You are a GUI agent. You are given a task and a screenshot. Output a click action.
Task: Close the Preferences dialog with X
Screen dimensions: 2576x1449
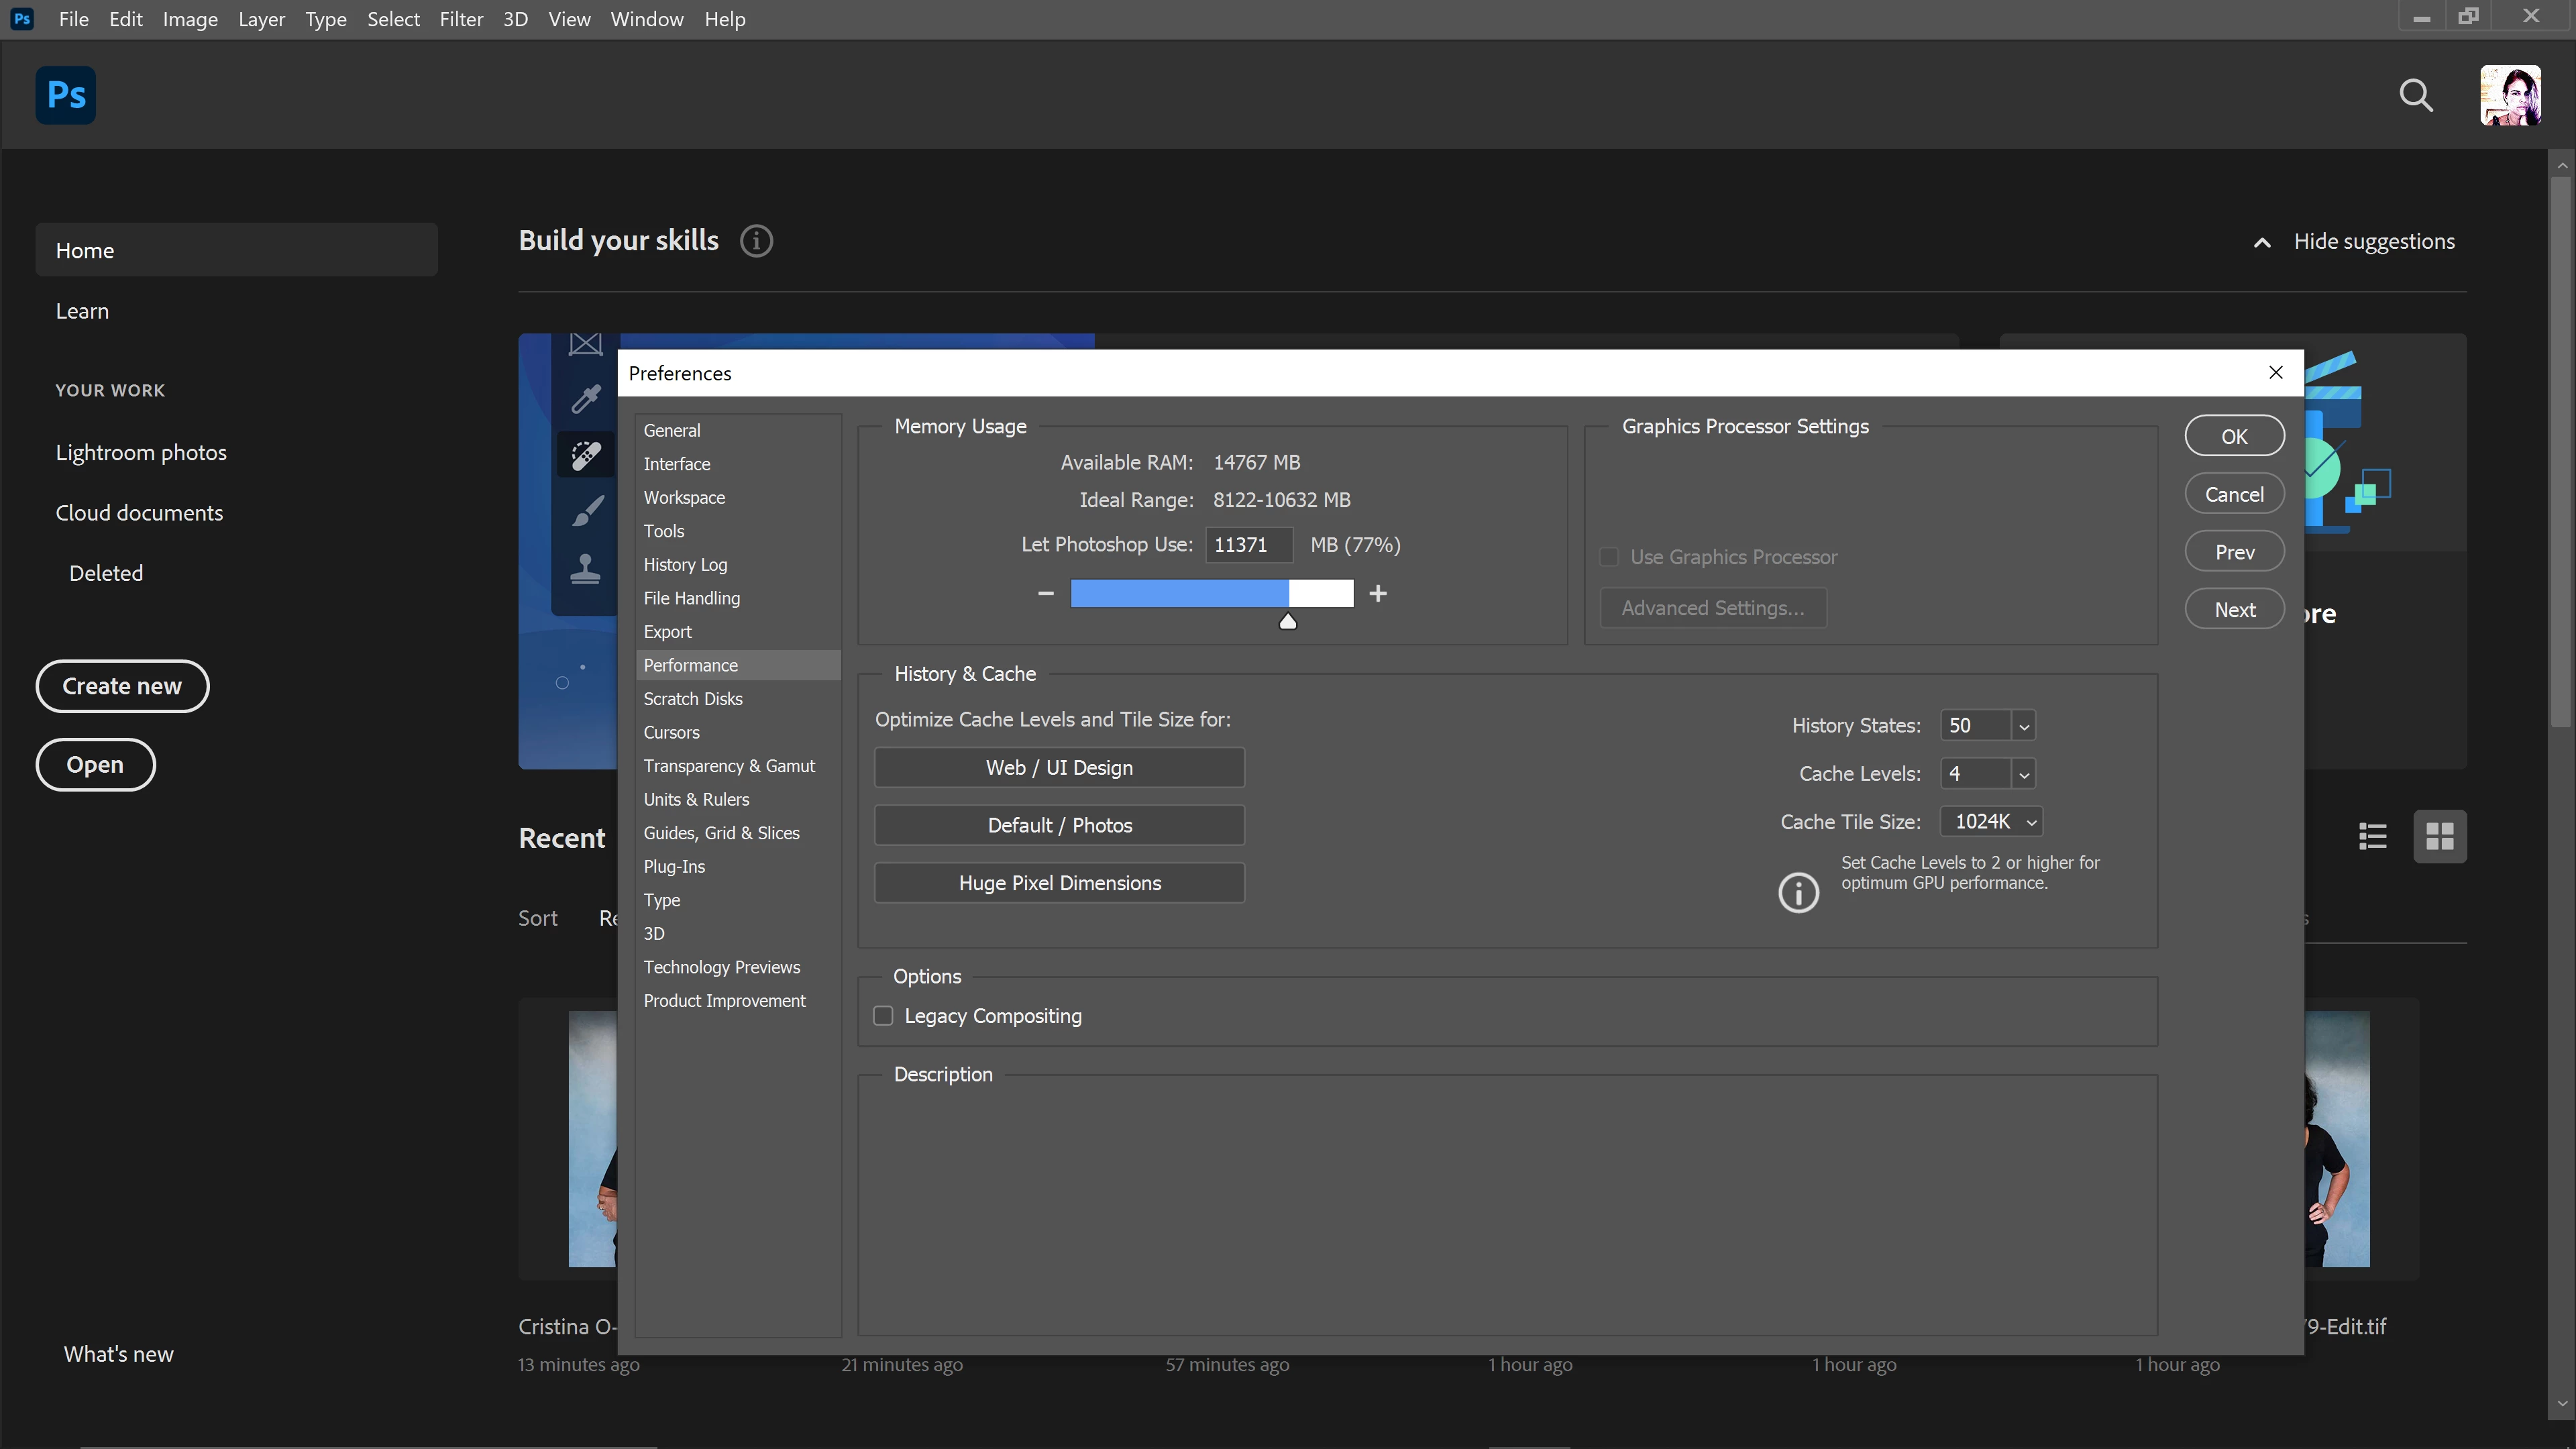(2276, 372)
